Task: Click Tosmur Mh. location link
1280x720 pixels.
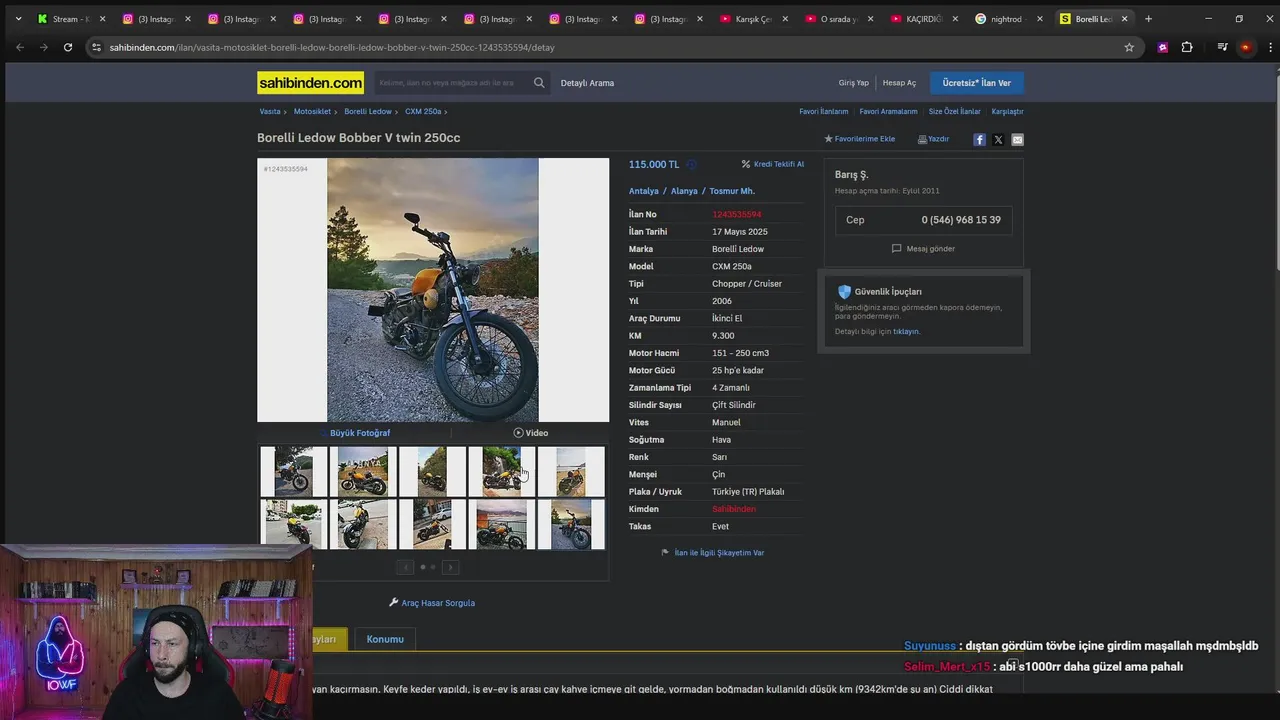Action: [732, 191]
